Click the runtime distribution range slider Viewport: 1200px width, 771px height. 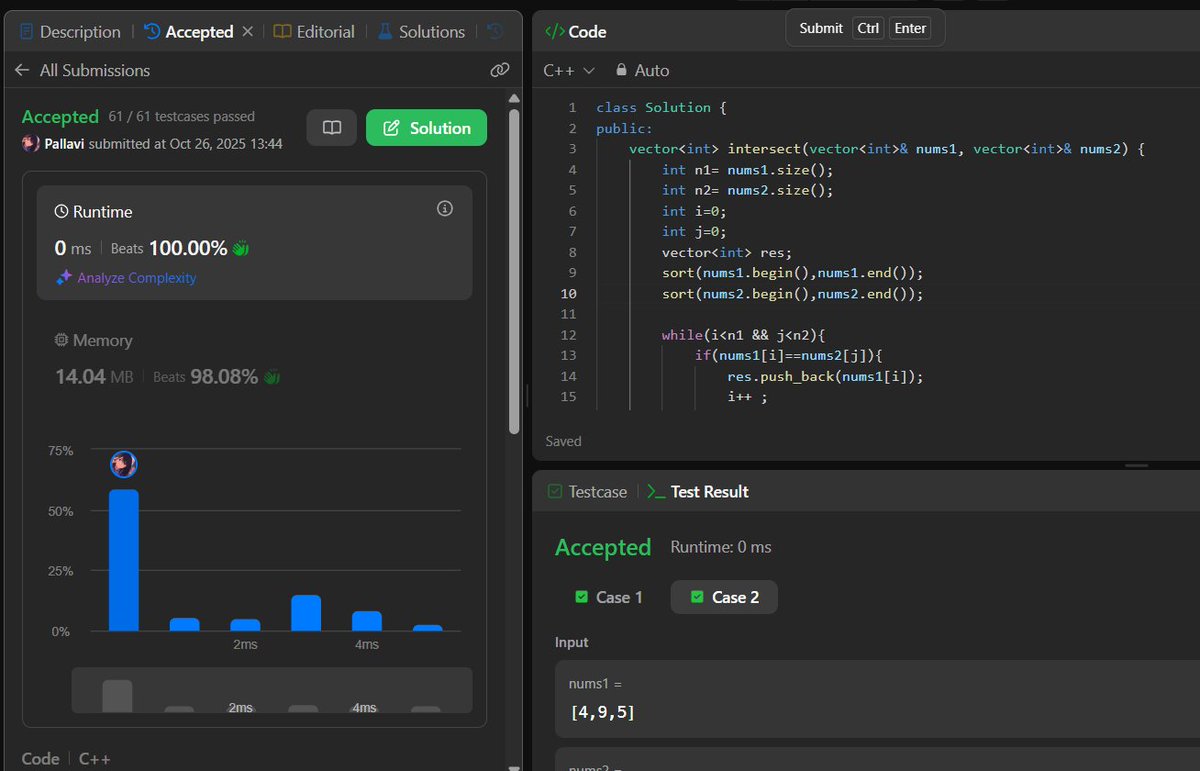pyautogui.click(x=272, y=690)
